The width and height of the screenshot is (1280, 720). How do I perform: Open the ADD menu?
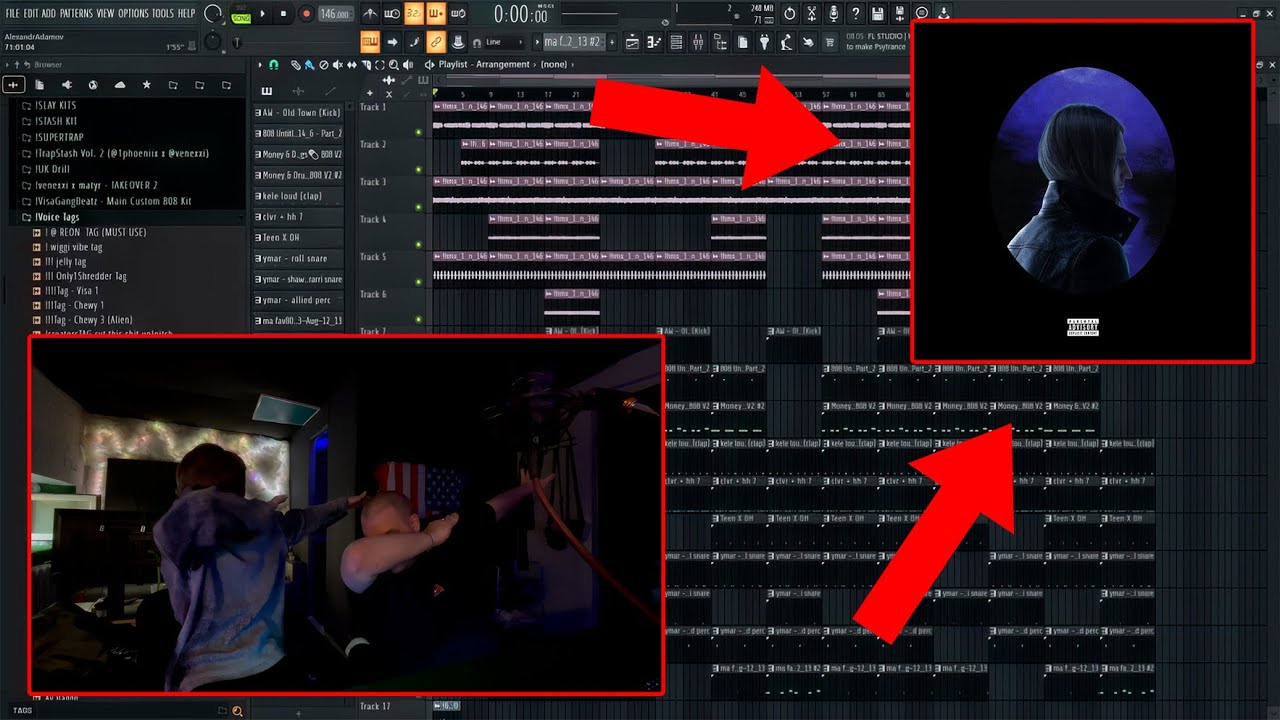click(x=49, y=13)
